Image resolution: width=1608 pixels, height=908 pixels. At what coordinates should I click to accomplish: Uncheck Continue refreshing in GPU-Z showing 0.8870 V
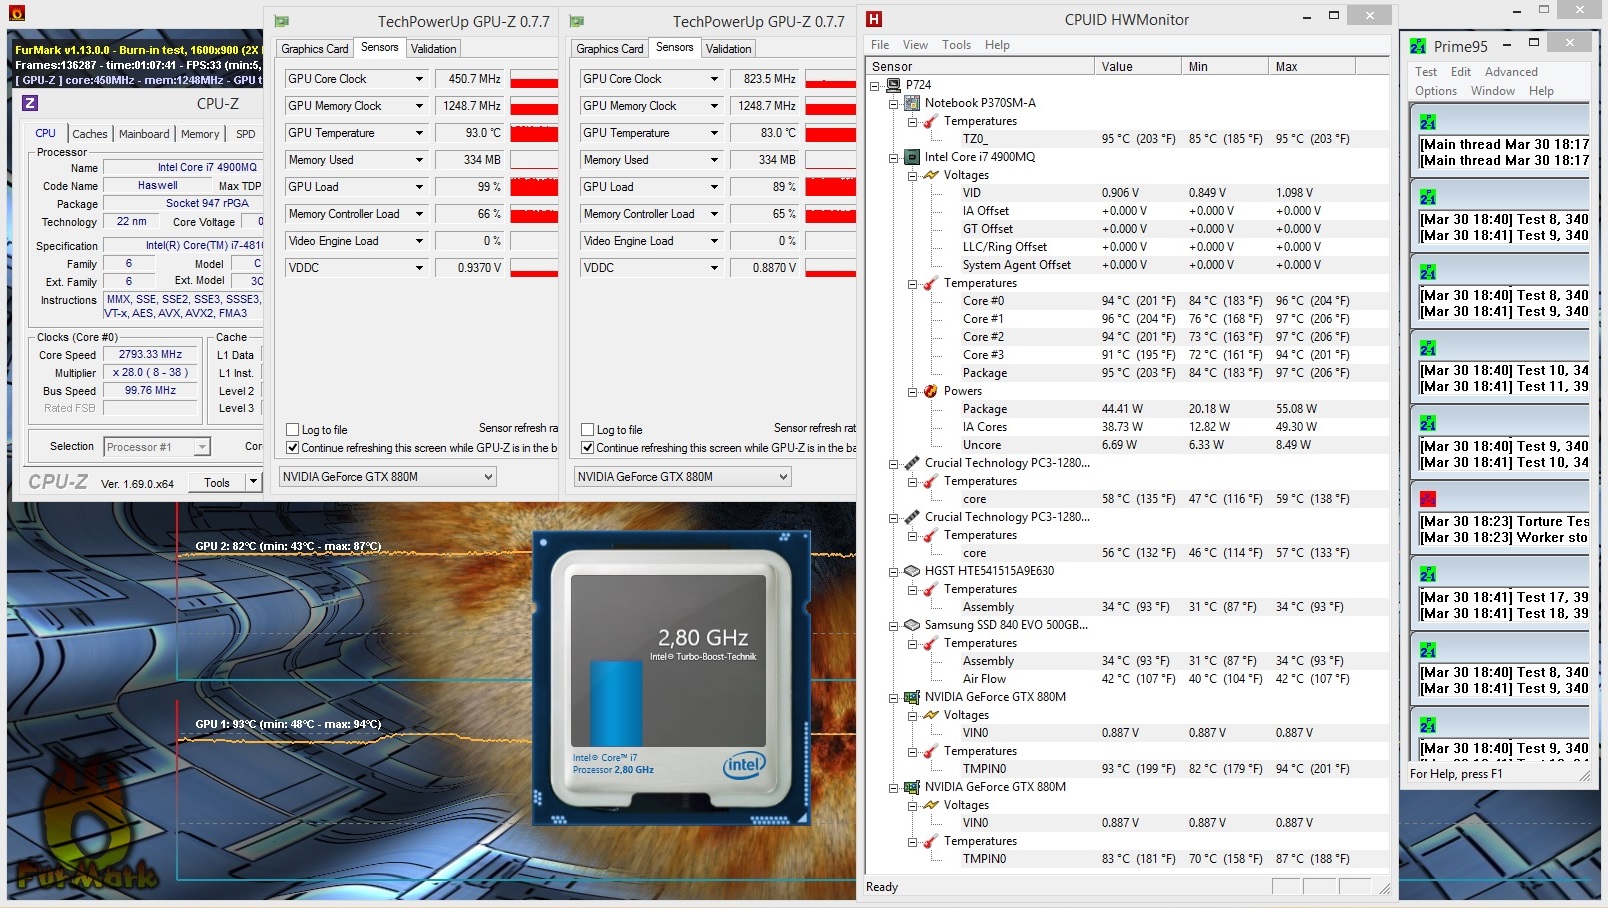click(588, 448)
